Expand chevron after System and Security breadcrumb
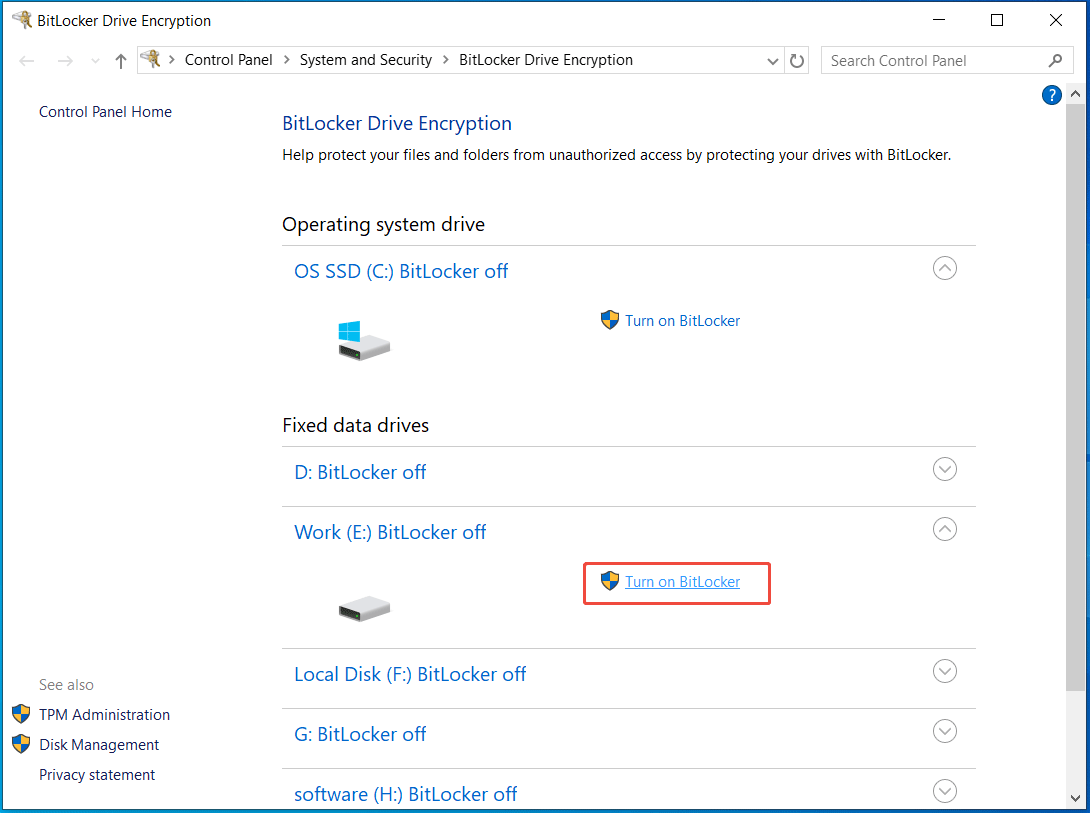1090x813 pixels. (x=446, y=60)
